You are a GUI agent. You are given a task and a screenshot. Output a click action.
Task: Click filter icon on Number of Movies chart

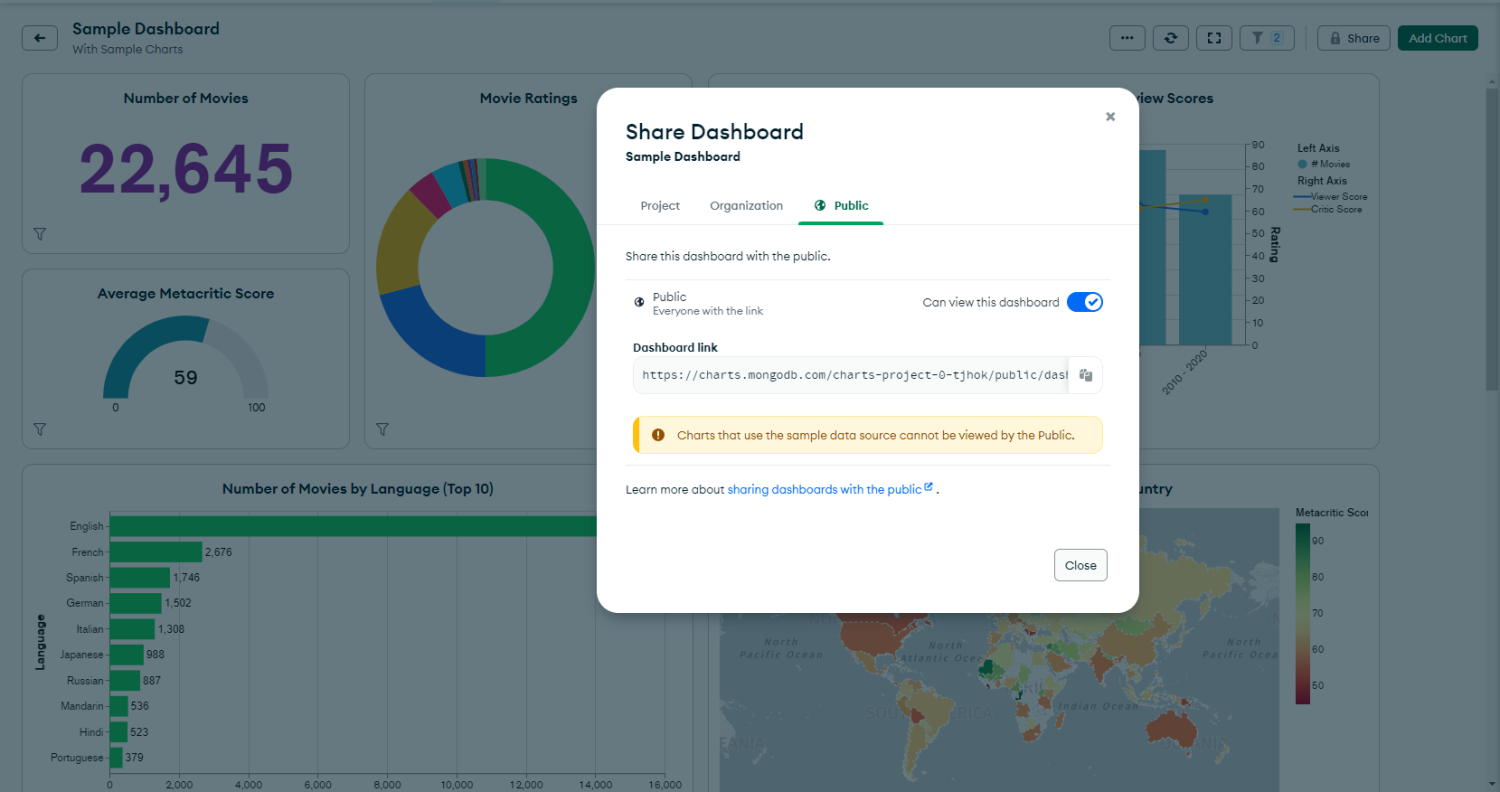pyautogui.click(x=40, y=234)
